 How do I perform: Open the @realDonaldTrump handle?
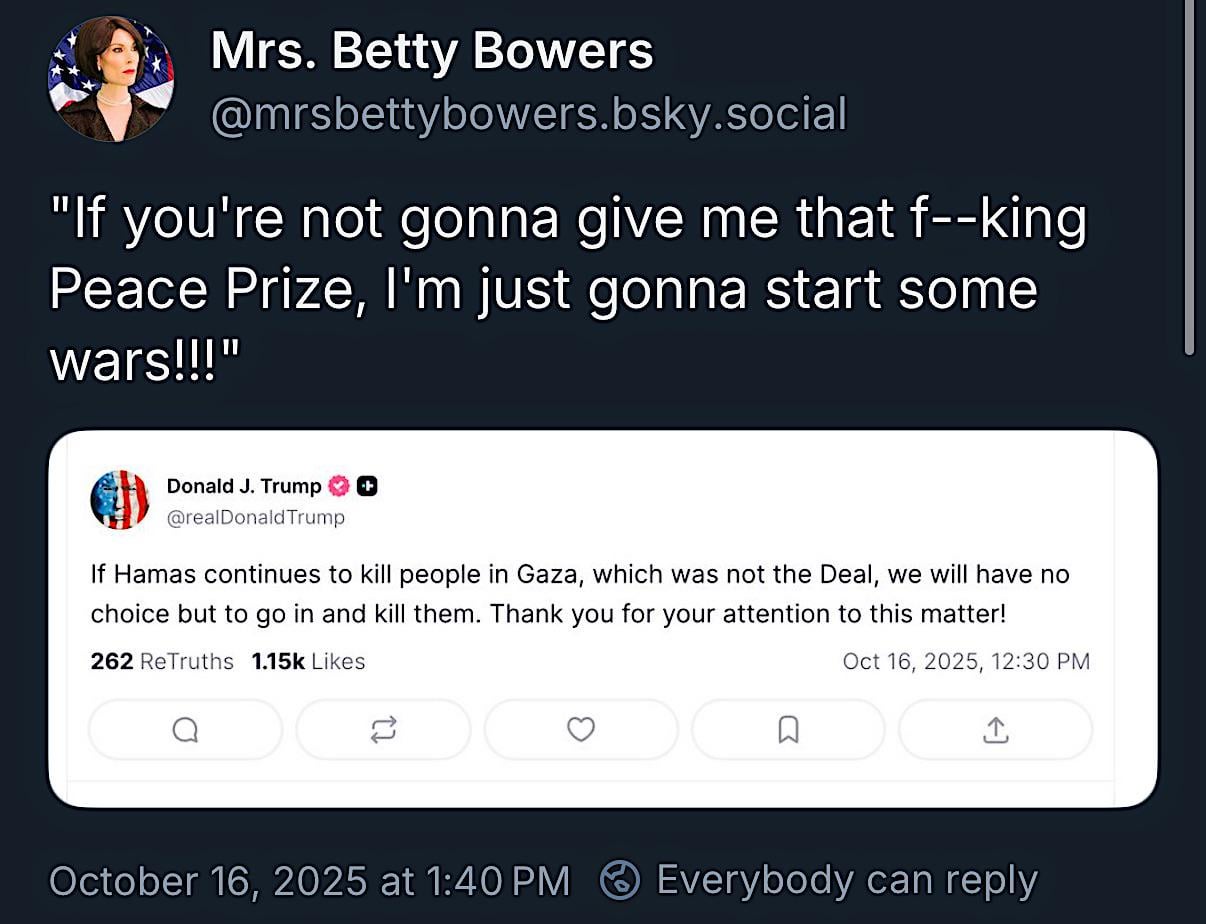tap(255, 517)
